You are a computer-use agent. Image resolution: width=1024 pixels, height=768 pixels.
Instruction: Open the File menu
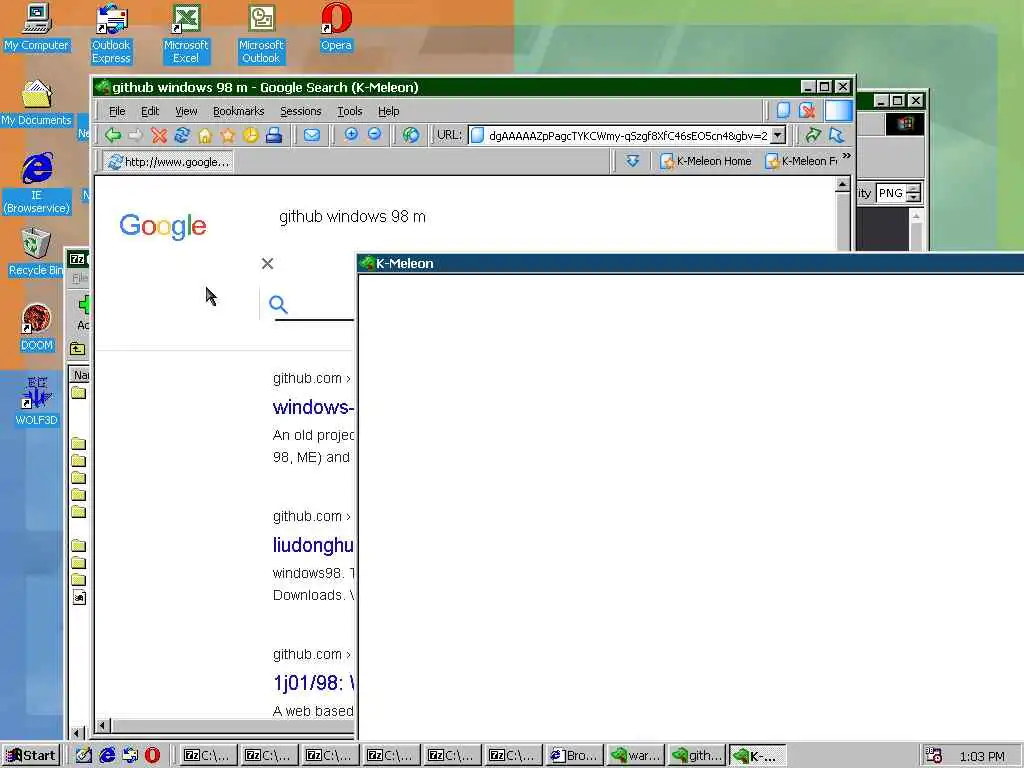[x=117, y=111]
